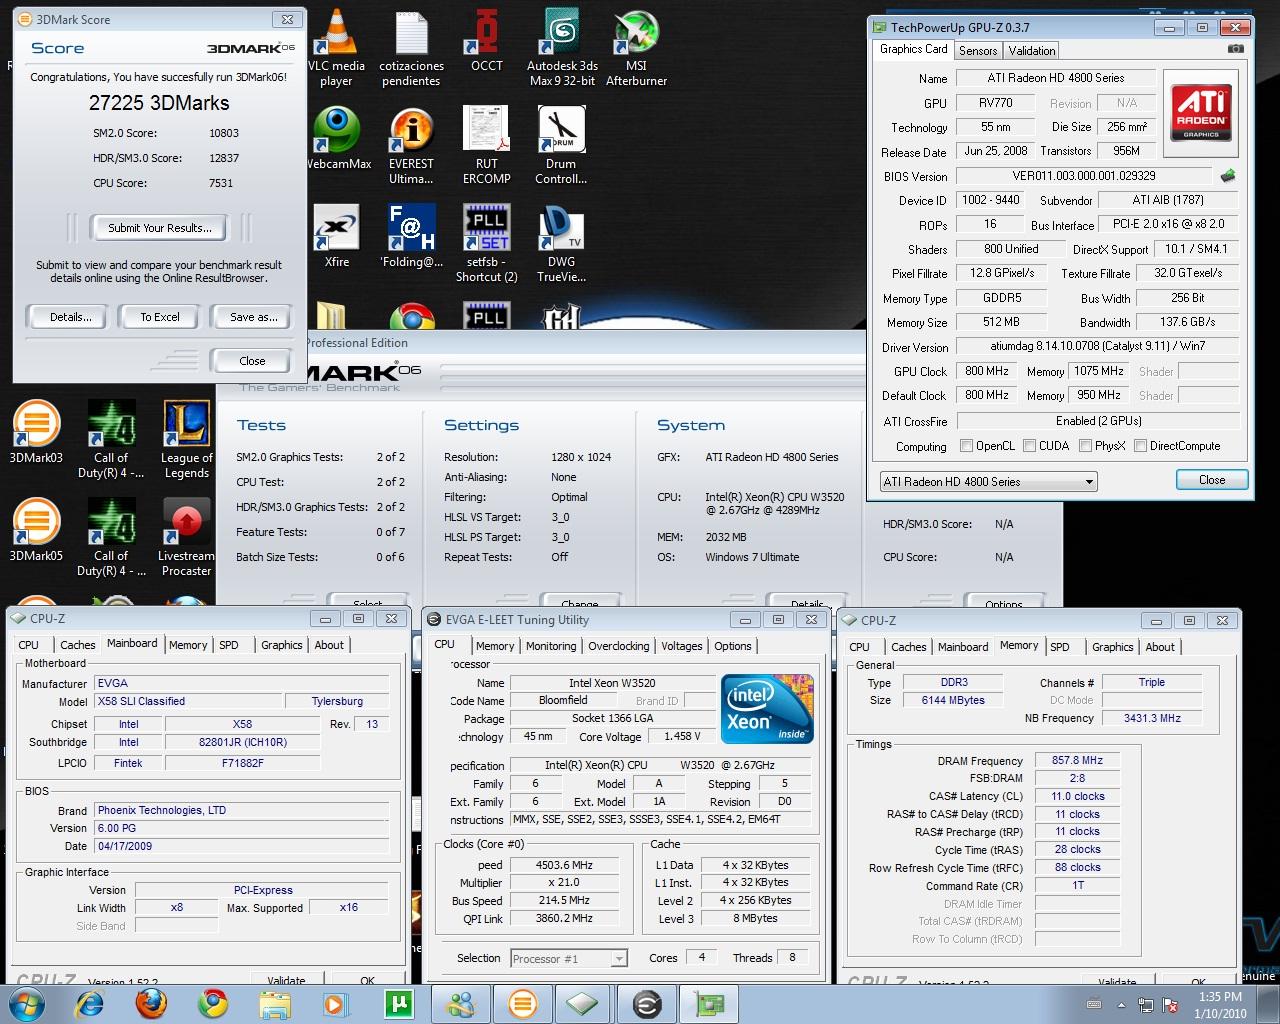The height and width of the screenshot is (1024, 1280).
Task: Open EVEREST Ultimate desktop shortcut
Action: coord(411,145)
